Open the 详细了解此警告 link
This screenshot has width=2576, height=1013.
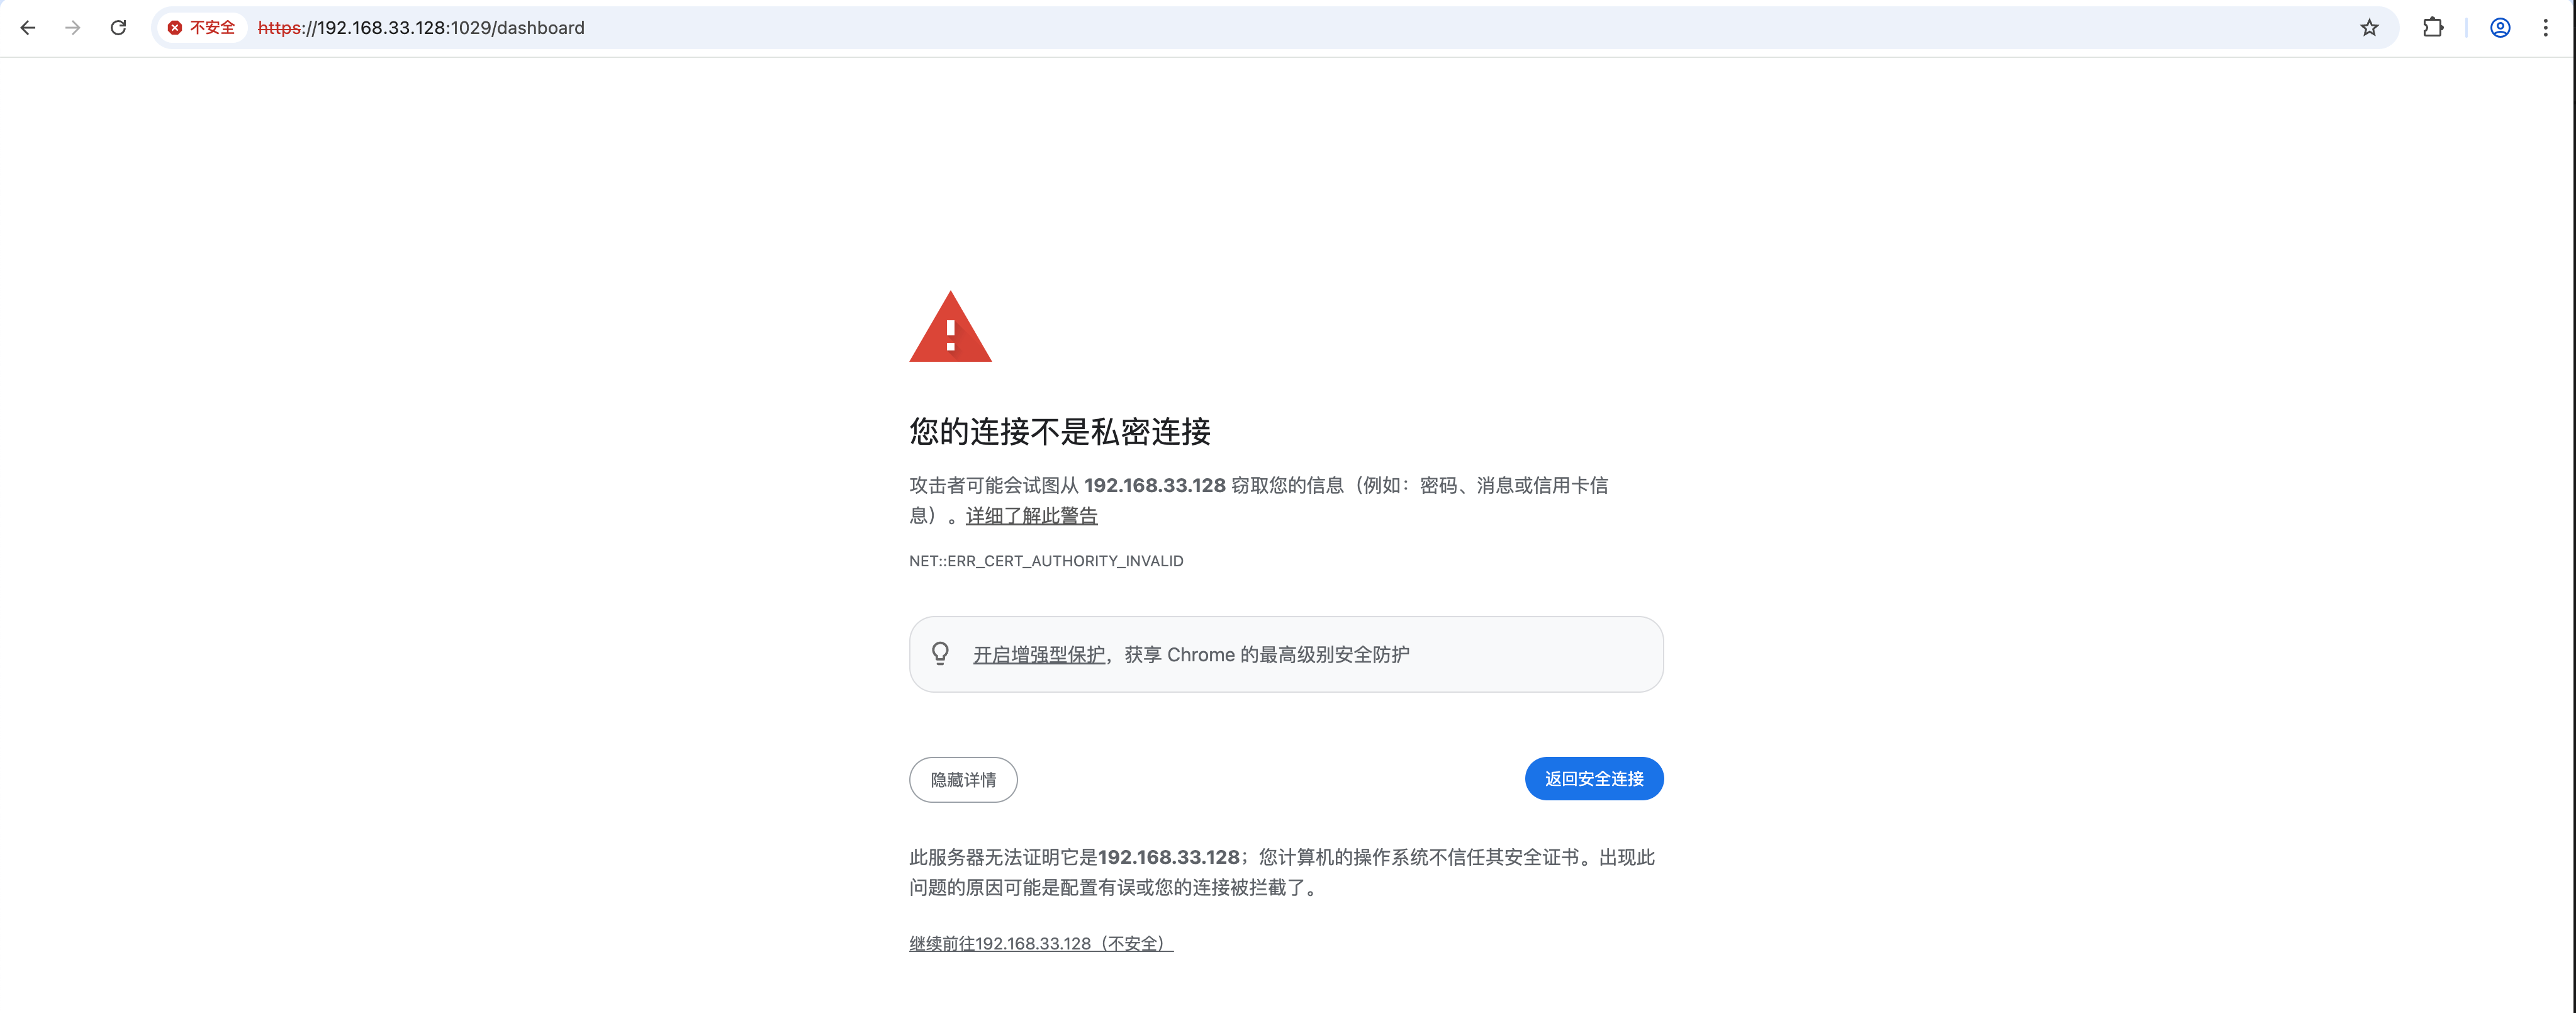click(x=1031, y=516)
